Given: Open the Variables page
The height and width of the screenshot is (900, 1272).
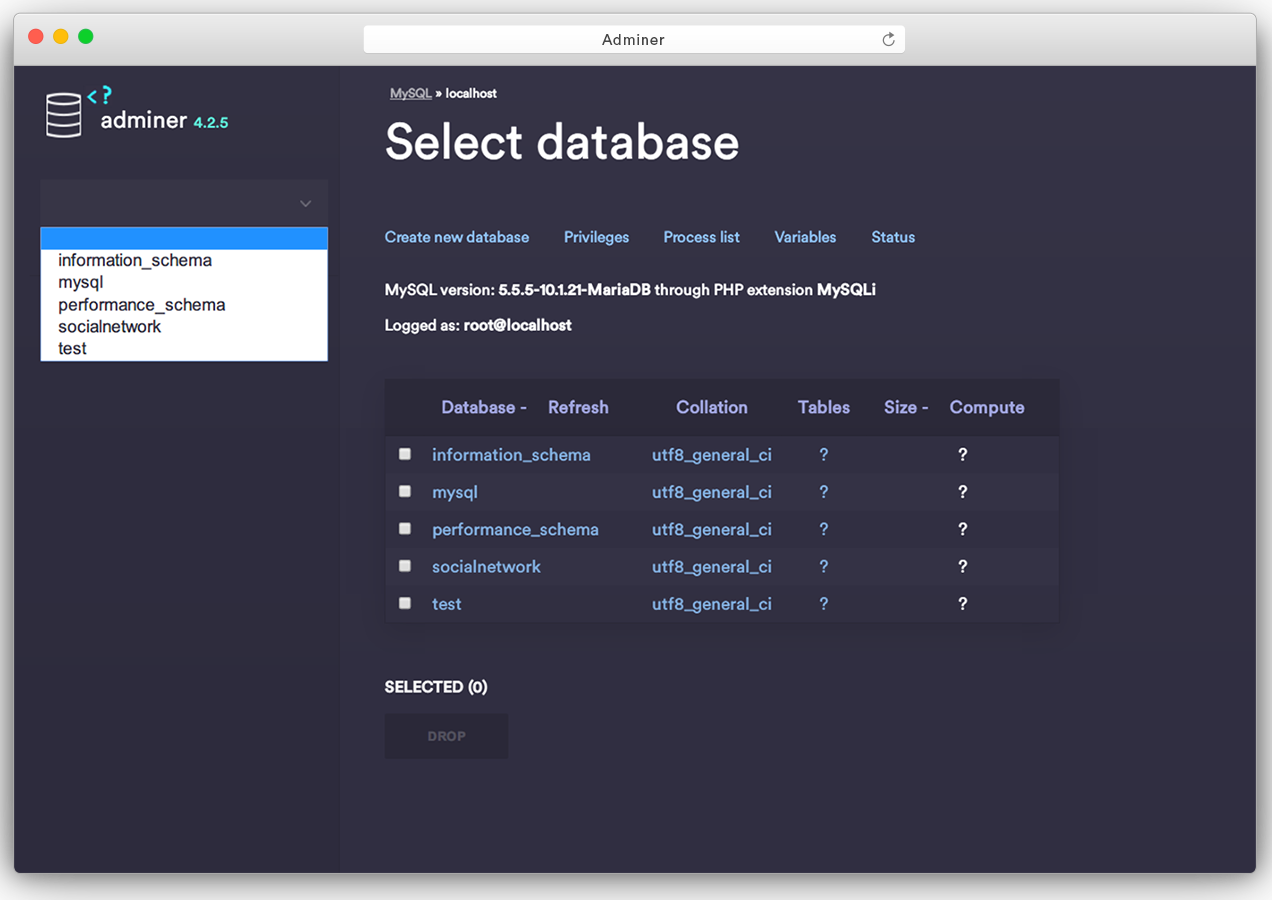Looking at the screenshot, I should tap(805, 237).
